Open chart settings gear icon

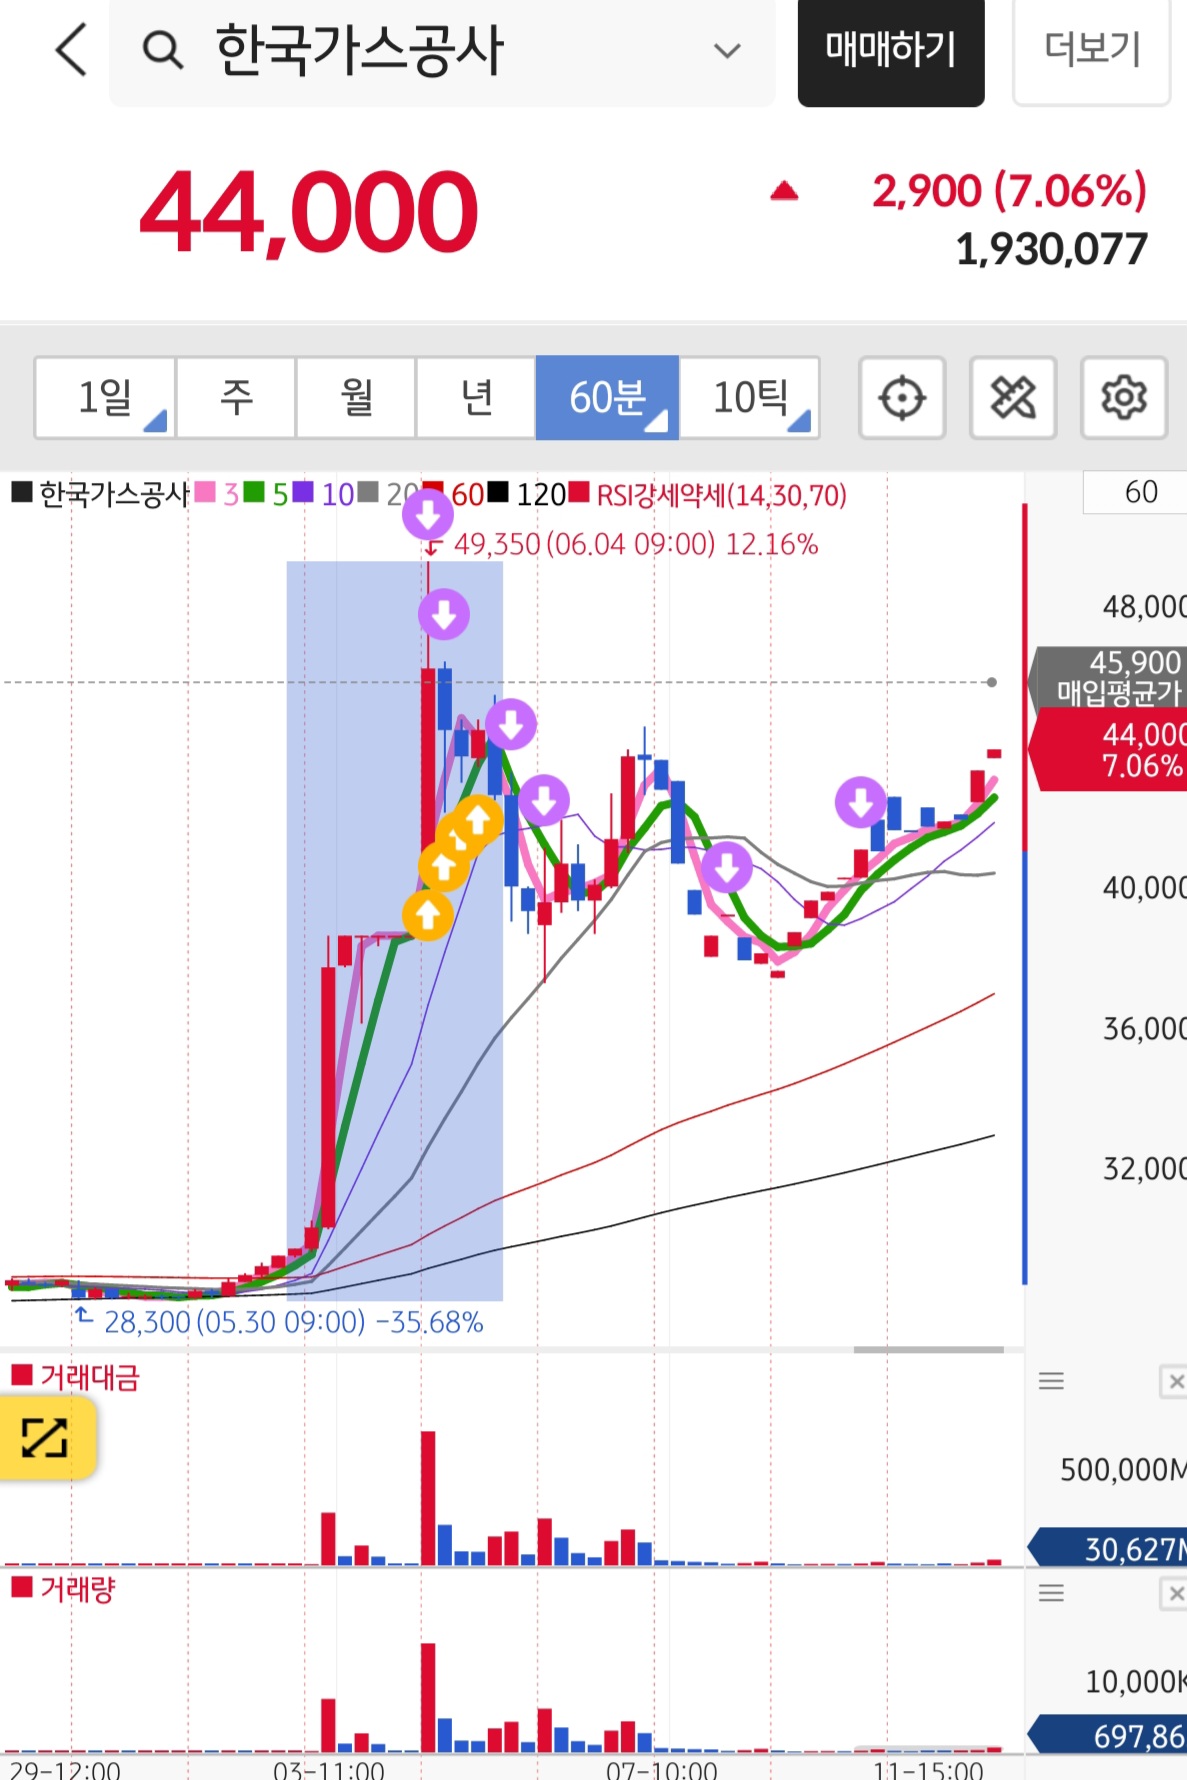[1124, 398]
